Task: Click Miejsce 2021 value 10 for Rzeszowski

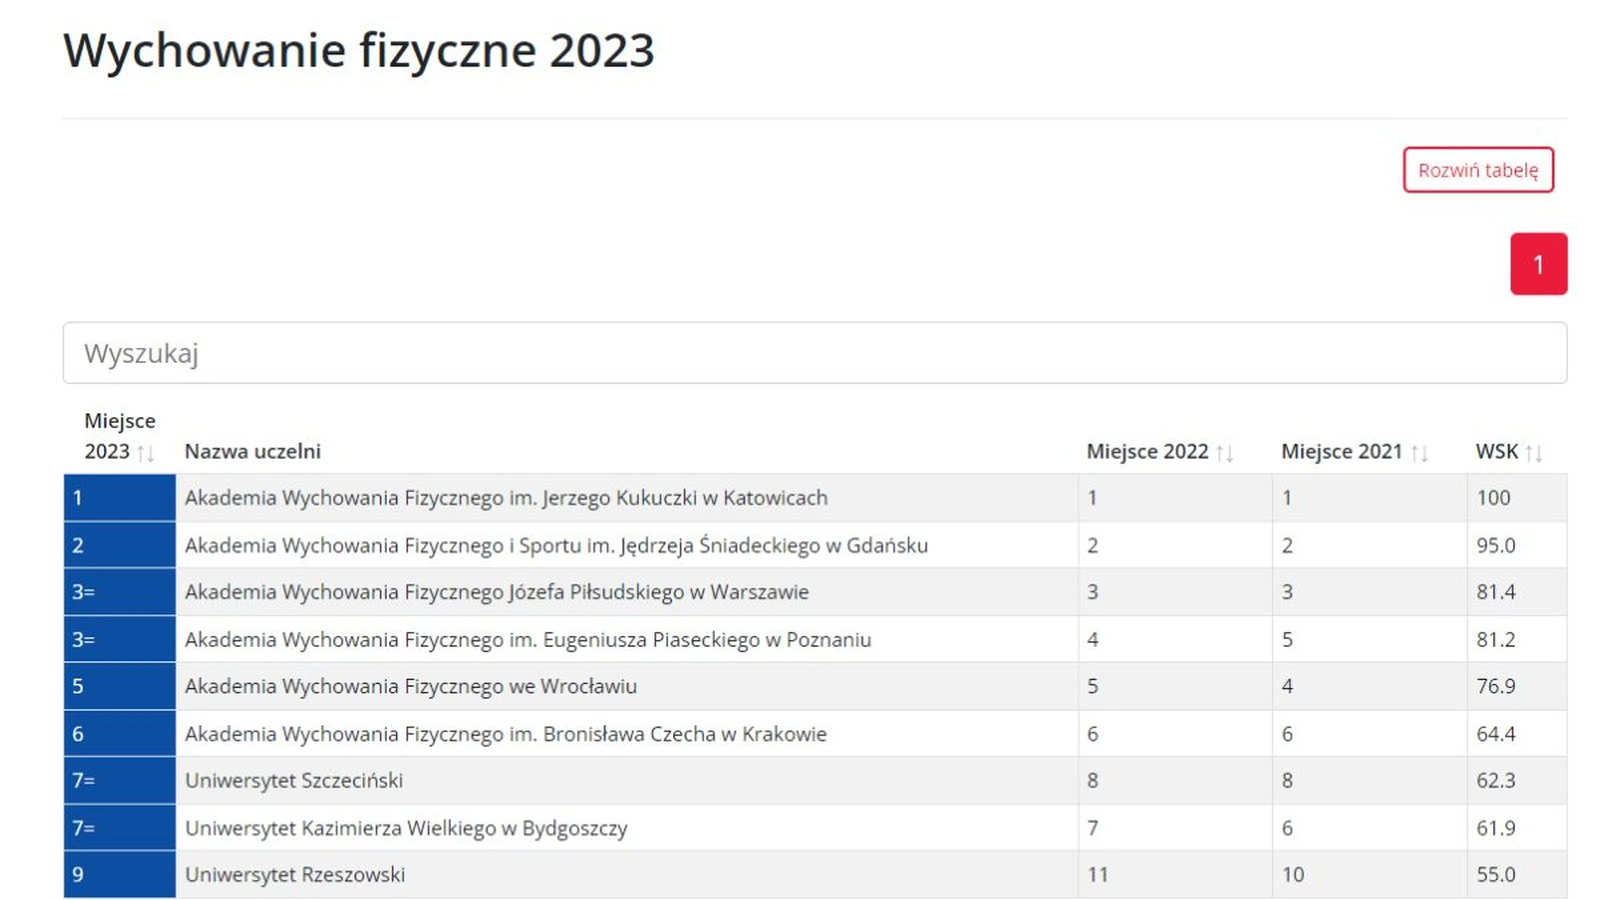Action: tap(1293, 874)
